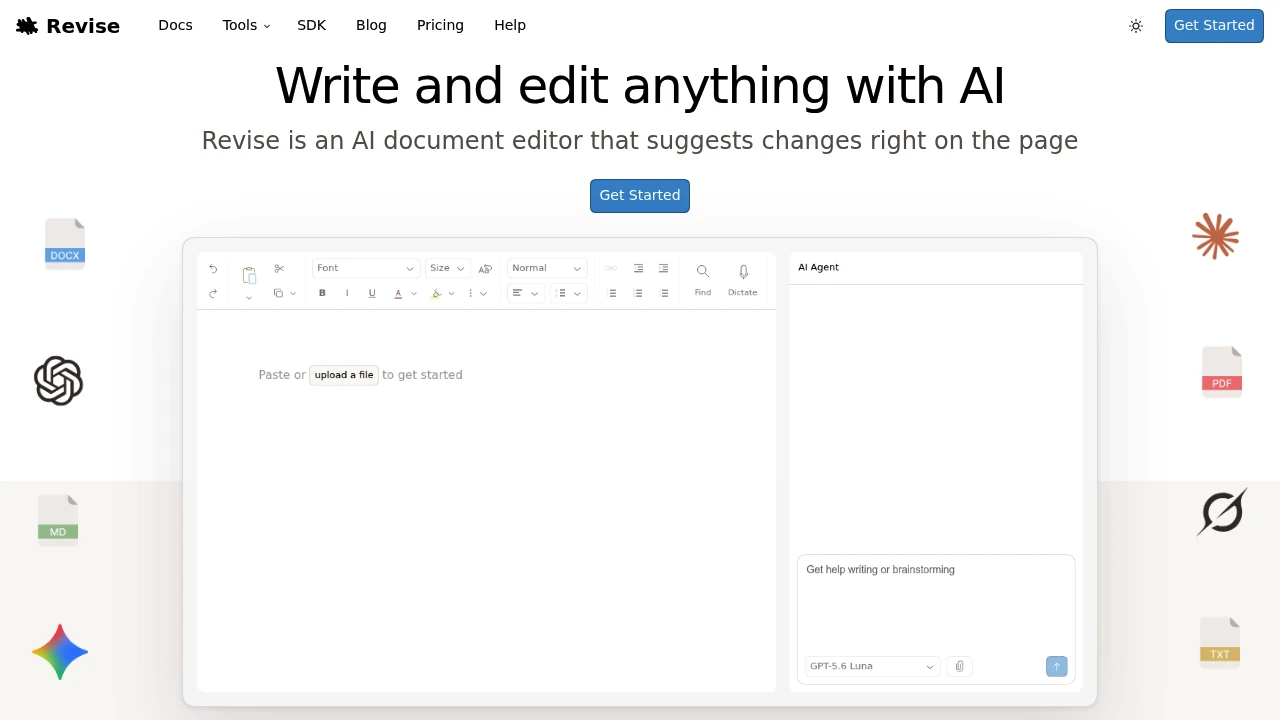Viewport: 1280px width, 720px height.
Task: Click the Revise logo in header
Action: [68, 26]
